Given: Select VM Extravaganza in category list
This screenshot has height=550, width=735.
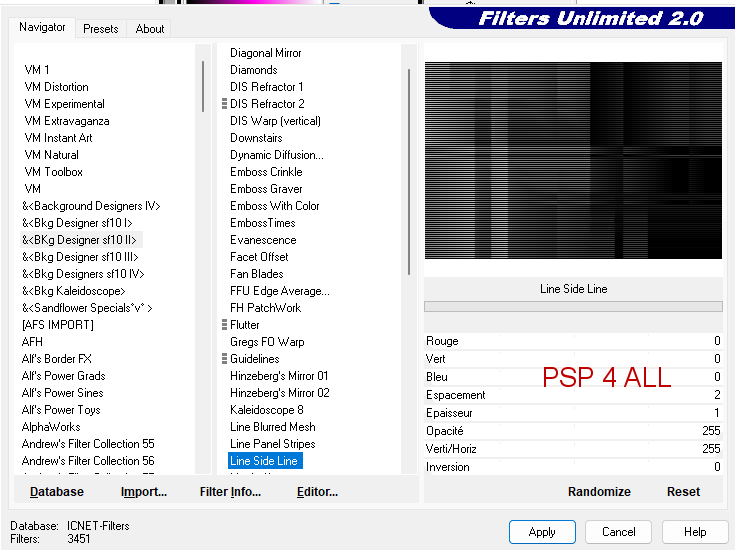Looking at the screenshot, I should click(x=67, y=121).
